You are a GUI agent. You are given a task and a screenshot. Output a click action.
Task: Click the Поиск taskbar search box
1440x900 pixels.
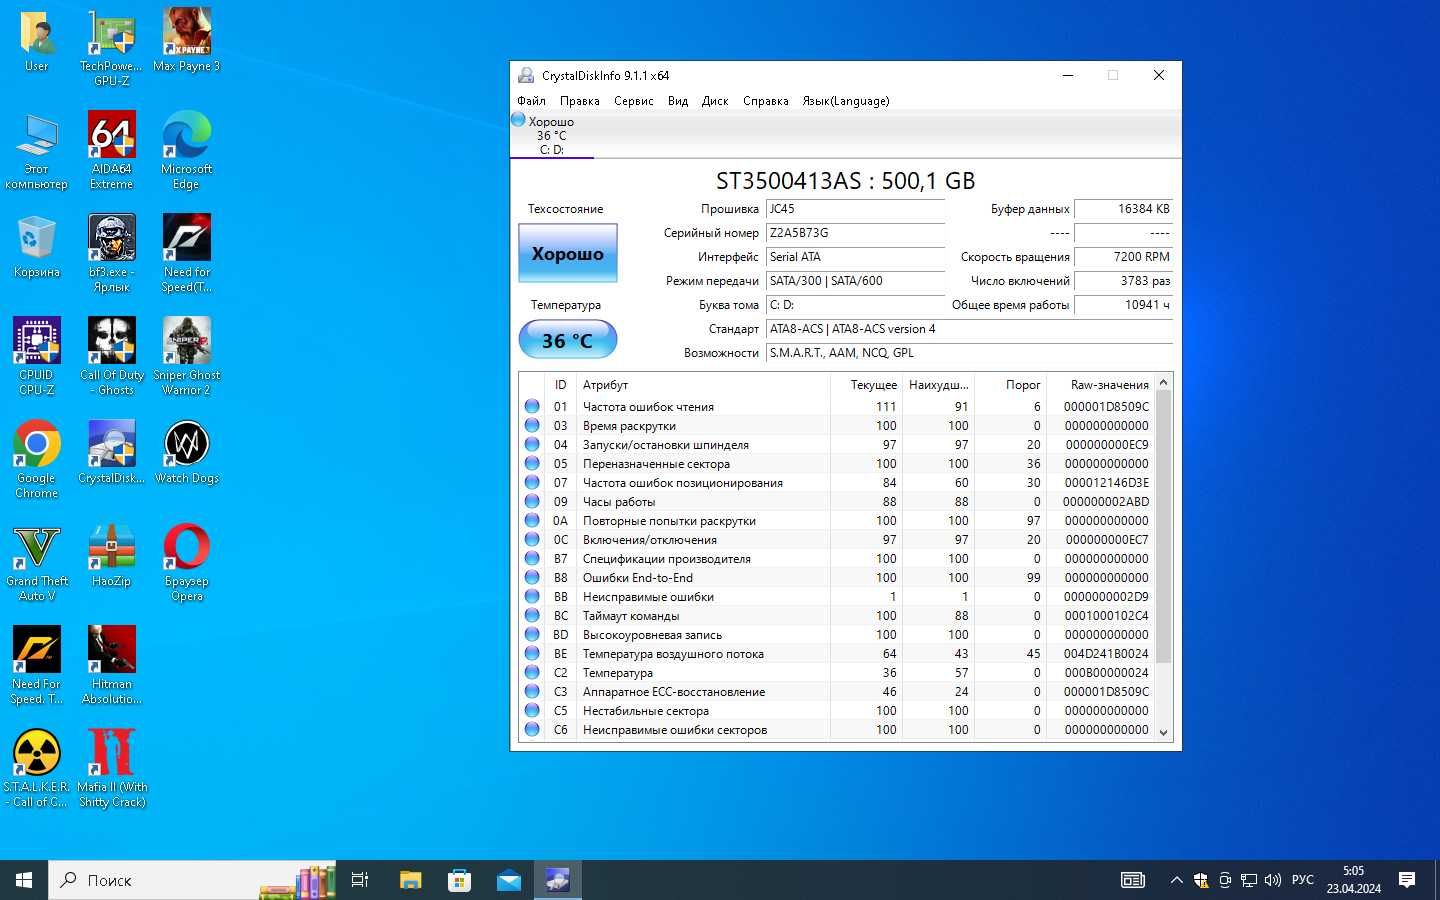pyautogui.click(x=192, y=880)
